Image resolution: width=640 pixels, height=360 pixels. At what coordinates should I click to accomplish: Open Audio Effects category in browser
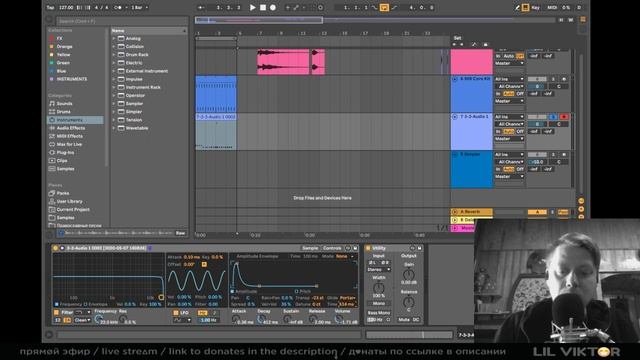click(x=71, y=128)
